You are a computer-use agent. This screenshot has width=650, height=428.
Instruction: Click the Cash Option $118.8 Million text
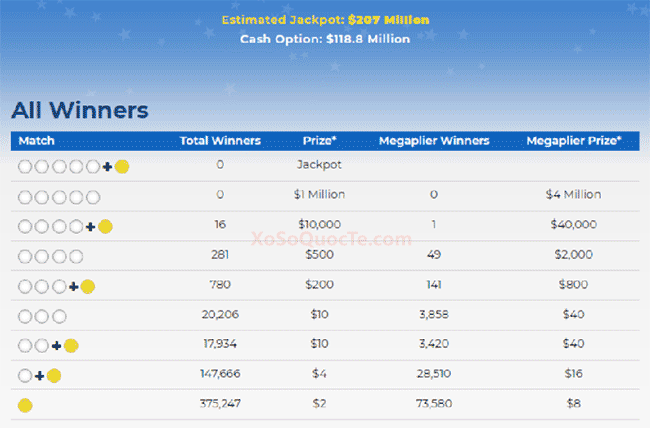(325, 38)
